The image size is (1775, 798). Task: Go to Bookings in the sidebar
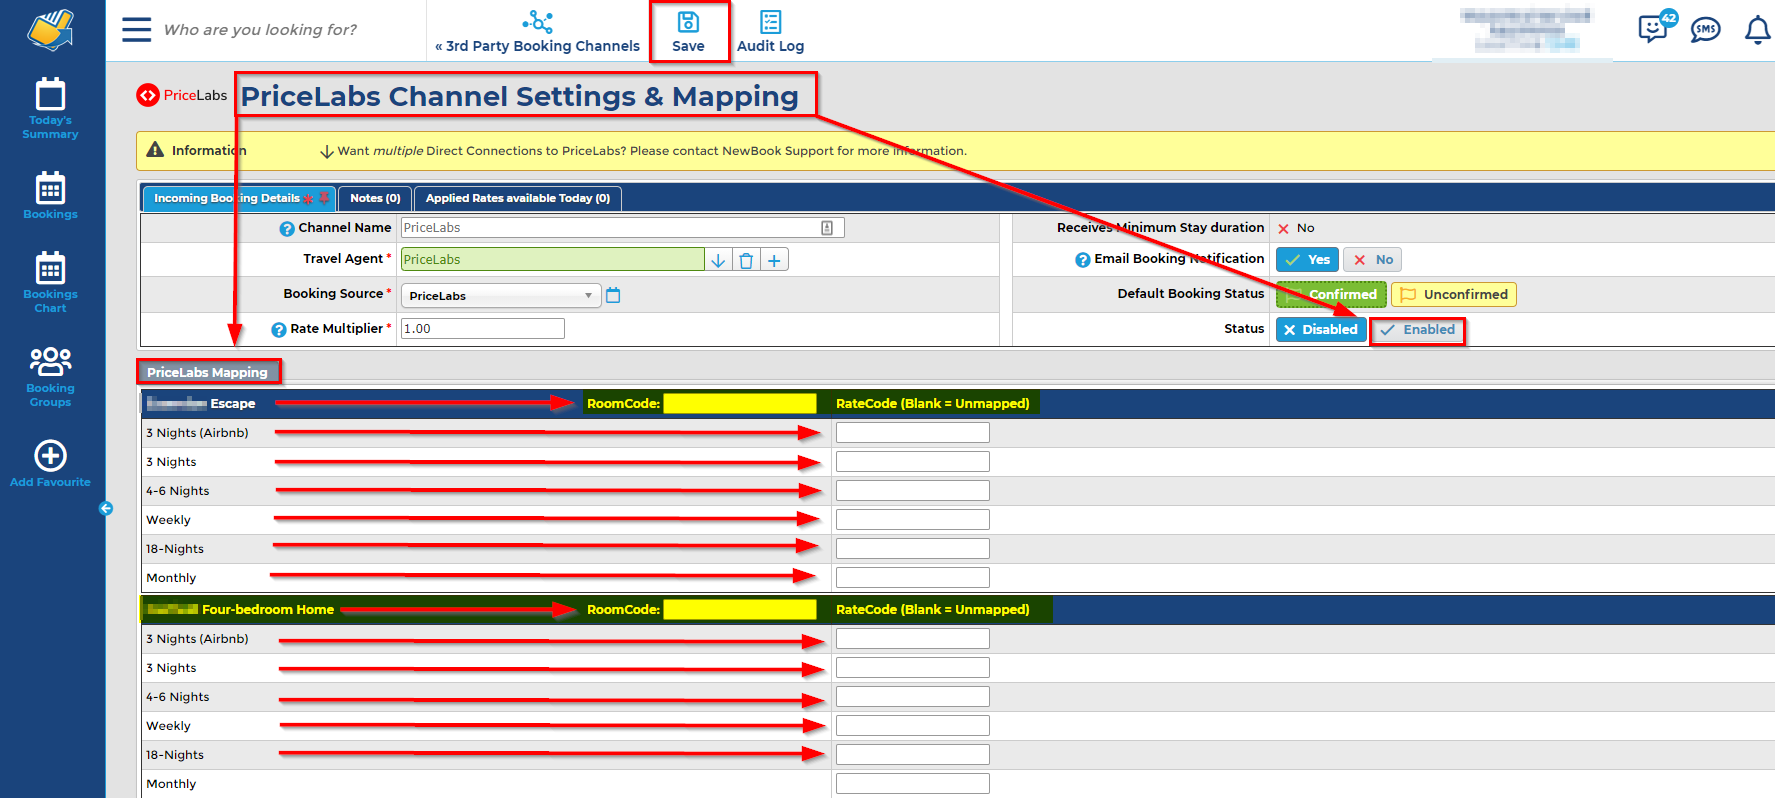tap(50, 195)
